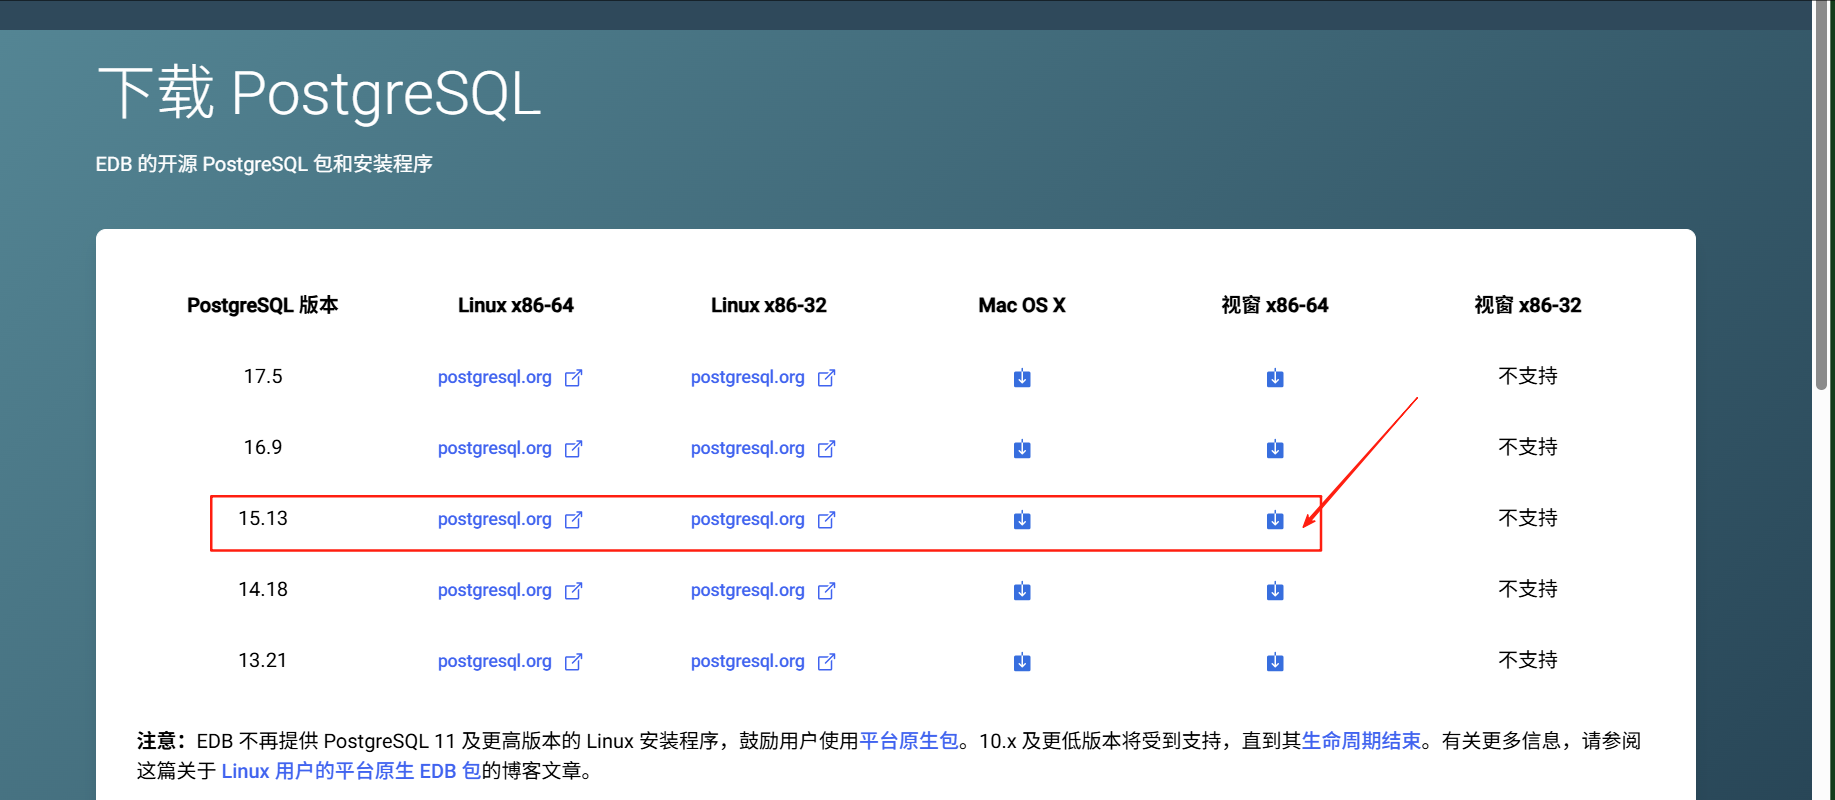Click the 下载 PostgreSQL page heading
Screen dimensions: 1835x800
319,94
